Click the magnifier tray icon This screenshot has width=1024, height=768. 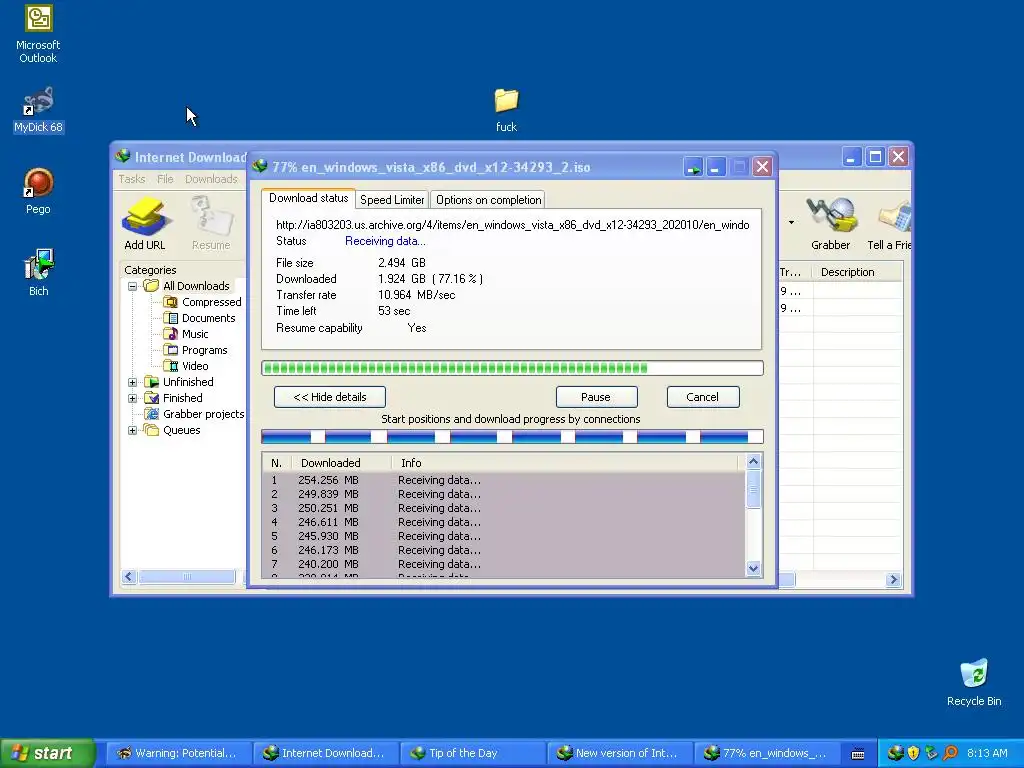click(x=950, y=753)
